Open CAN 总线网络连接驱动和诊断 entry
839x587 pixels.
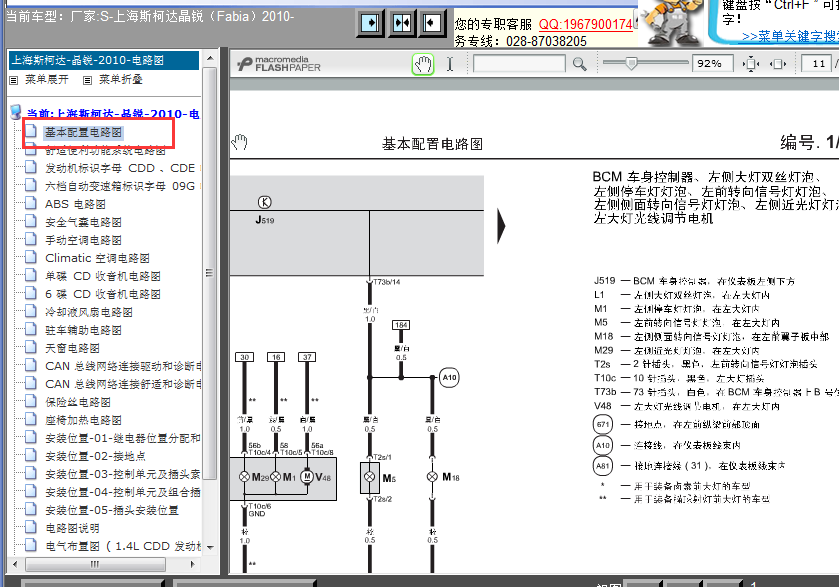click(x=123, y=366)
